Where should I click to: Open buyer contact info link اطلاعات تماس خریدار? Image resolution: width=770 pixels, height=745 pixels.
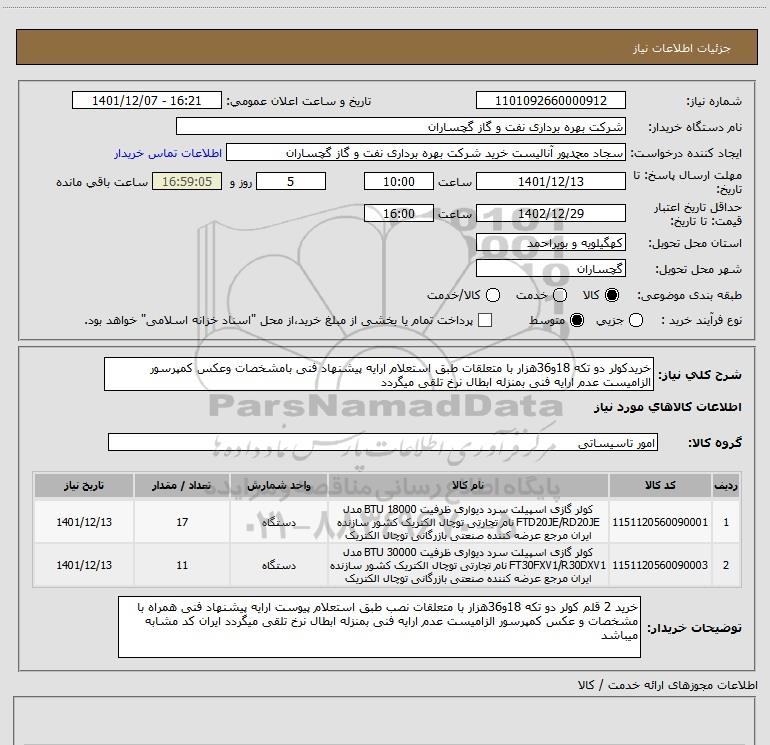(x=168, y=153)
